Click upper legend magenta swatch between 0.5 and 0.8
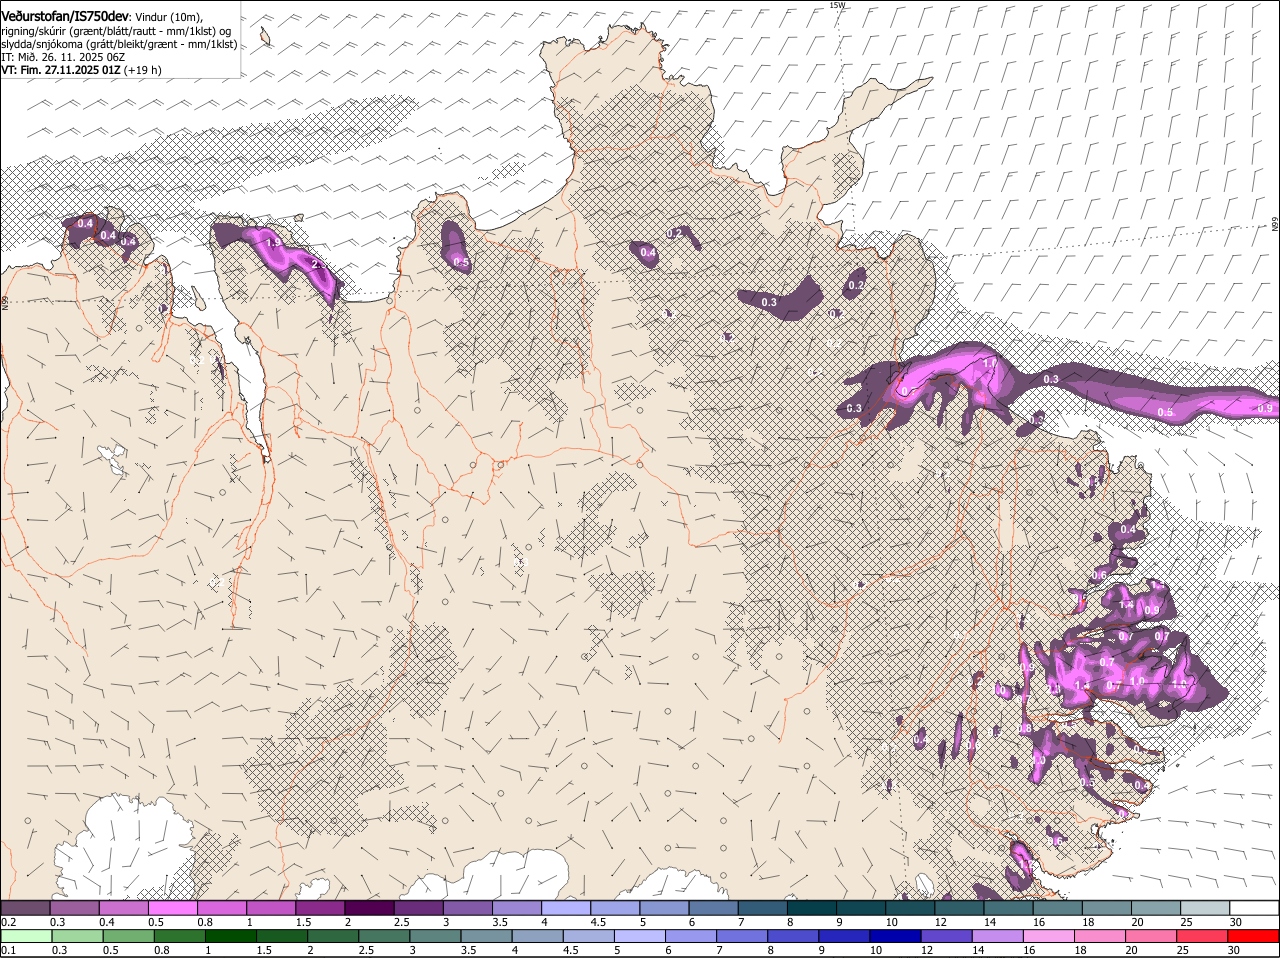This screenshot has height=958, width=1280. tap(172, 907)
